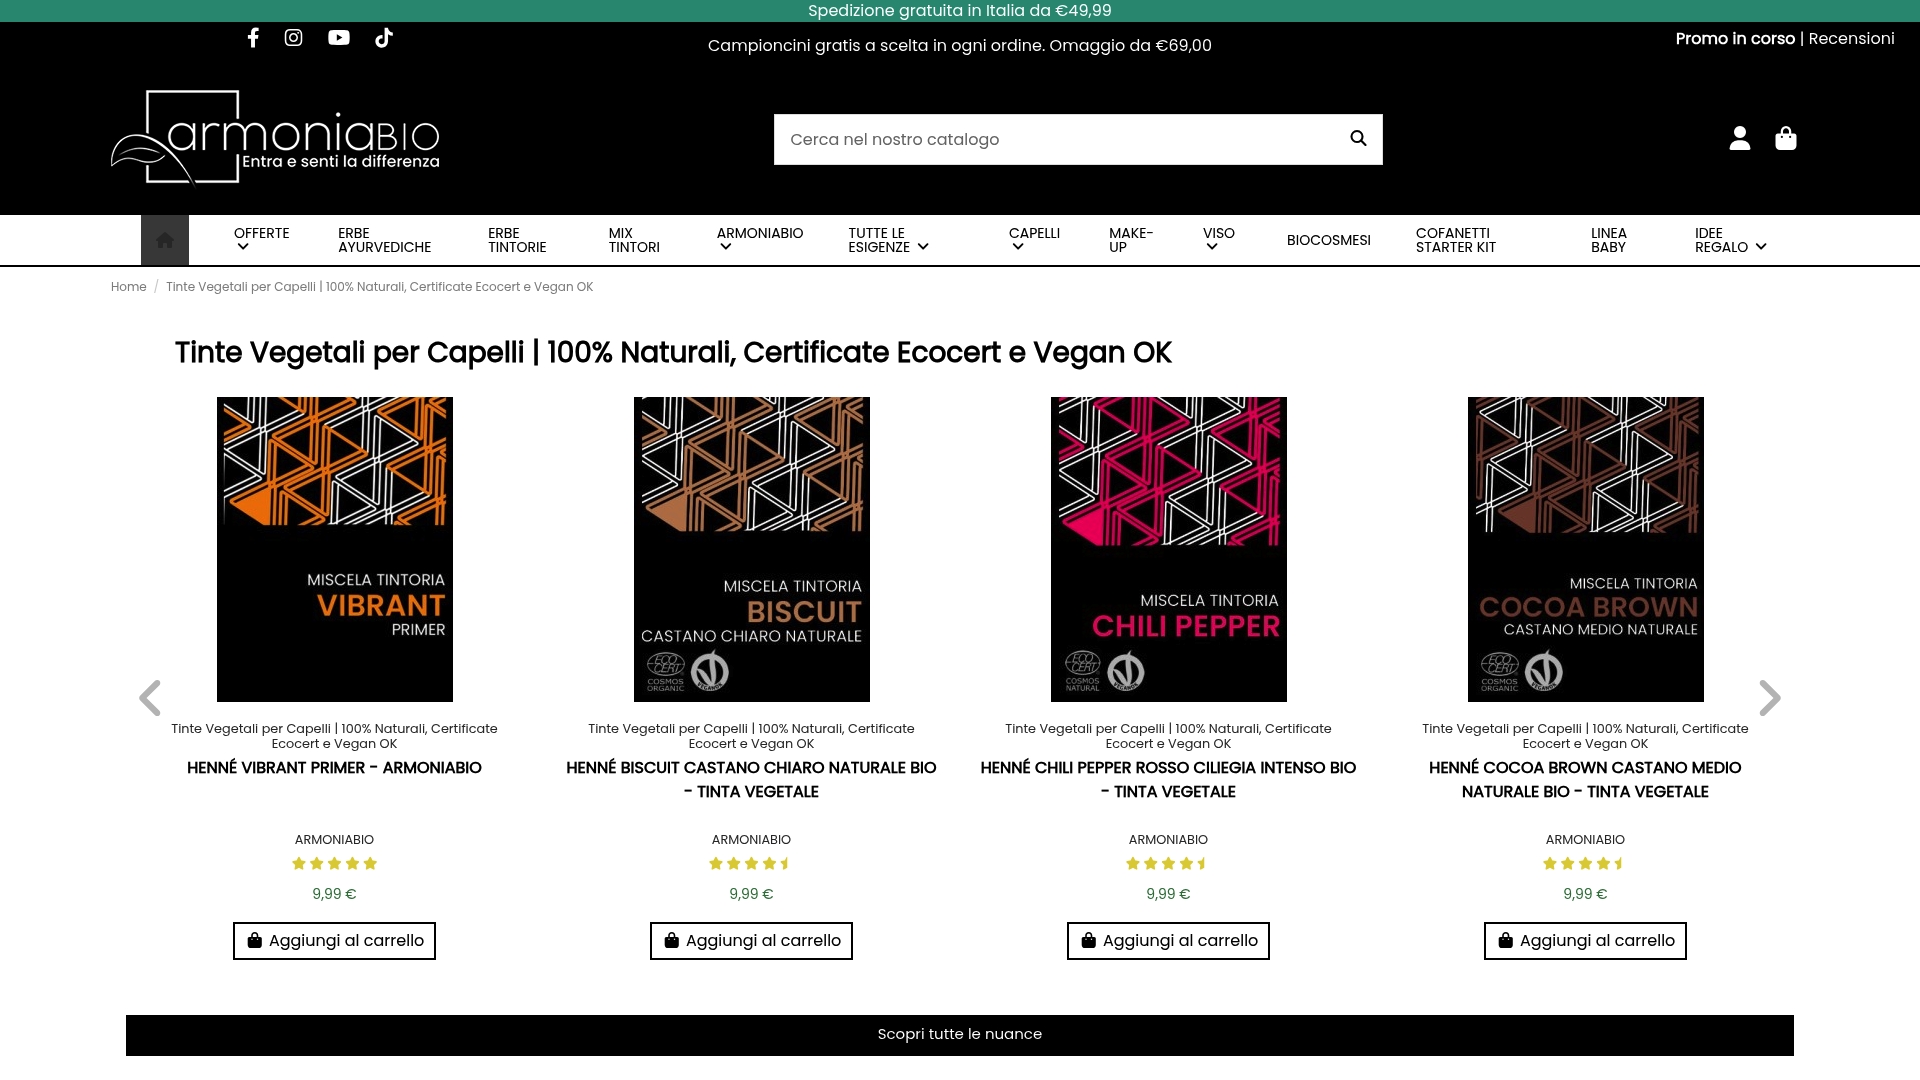The image size is (1920, 1080).
Task: Click star rating of Chili Pepper henné
Action: tap(1168, 864)
